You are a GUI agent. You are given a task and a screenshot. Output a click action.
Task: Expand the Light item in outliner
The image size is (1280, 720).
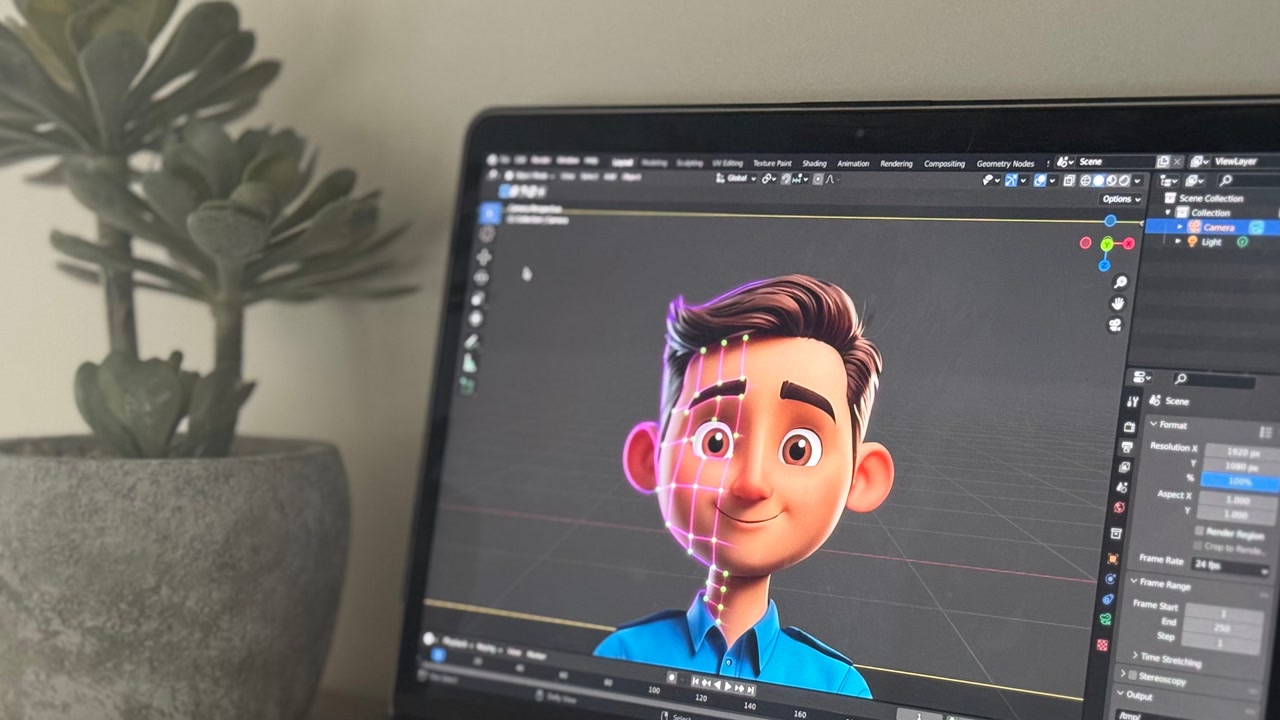tap(1178, 241)
